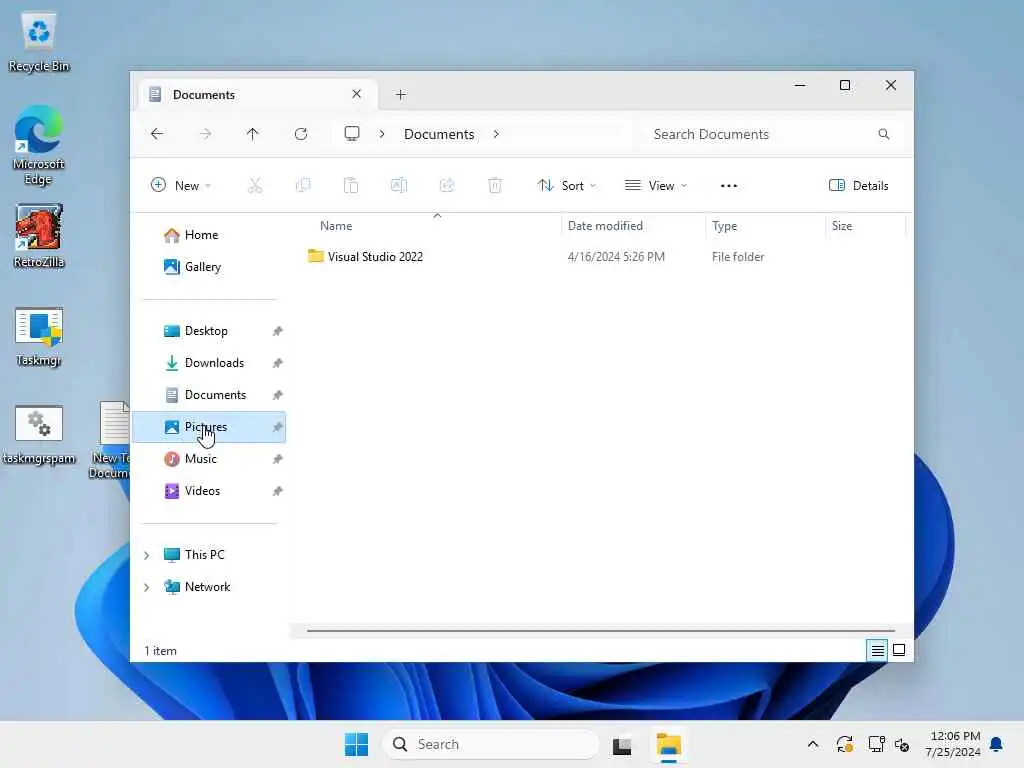The height and width of the screenshot is (768, 1024).
Task: Switch to details list view icon
Action: (877, 650)
